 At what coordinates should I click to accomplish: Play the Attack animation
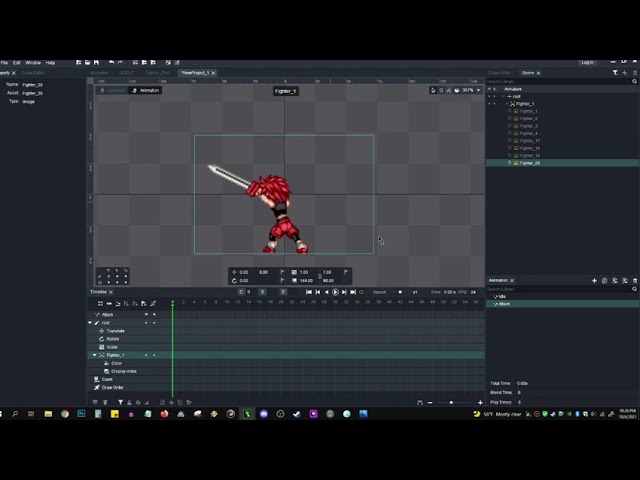335,292
